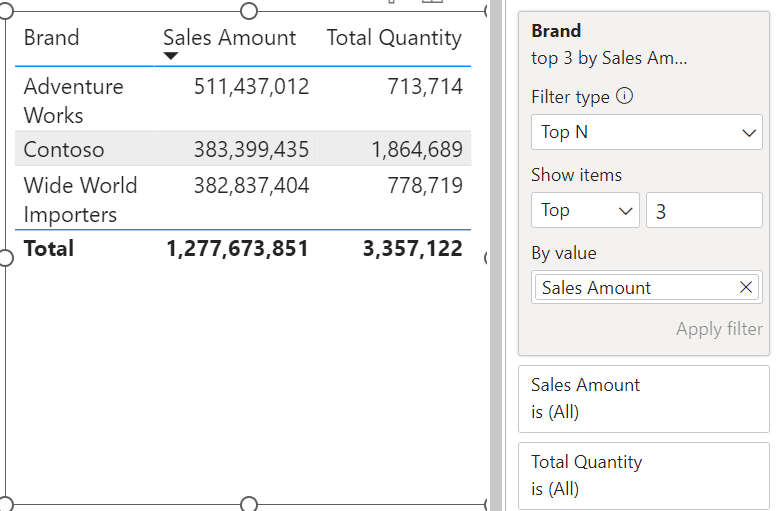The image size is (776, 511).
Task: Click the Brand filter card title
Action: (556, 31)
